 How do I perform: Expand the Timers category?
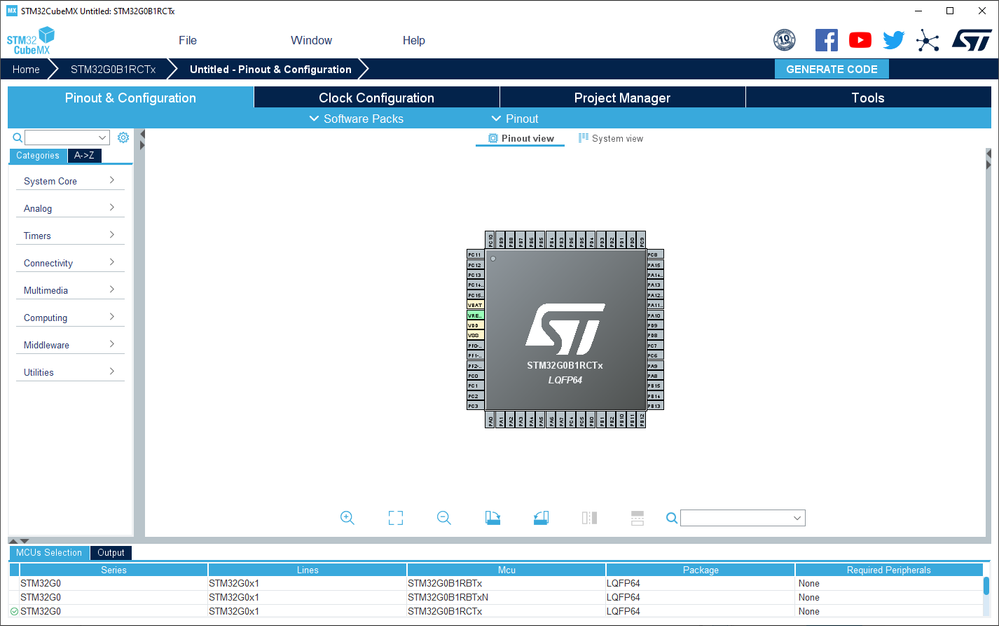pos(70,236)
